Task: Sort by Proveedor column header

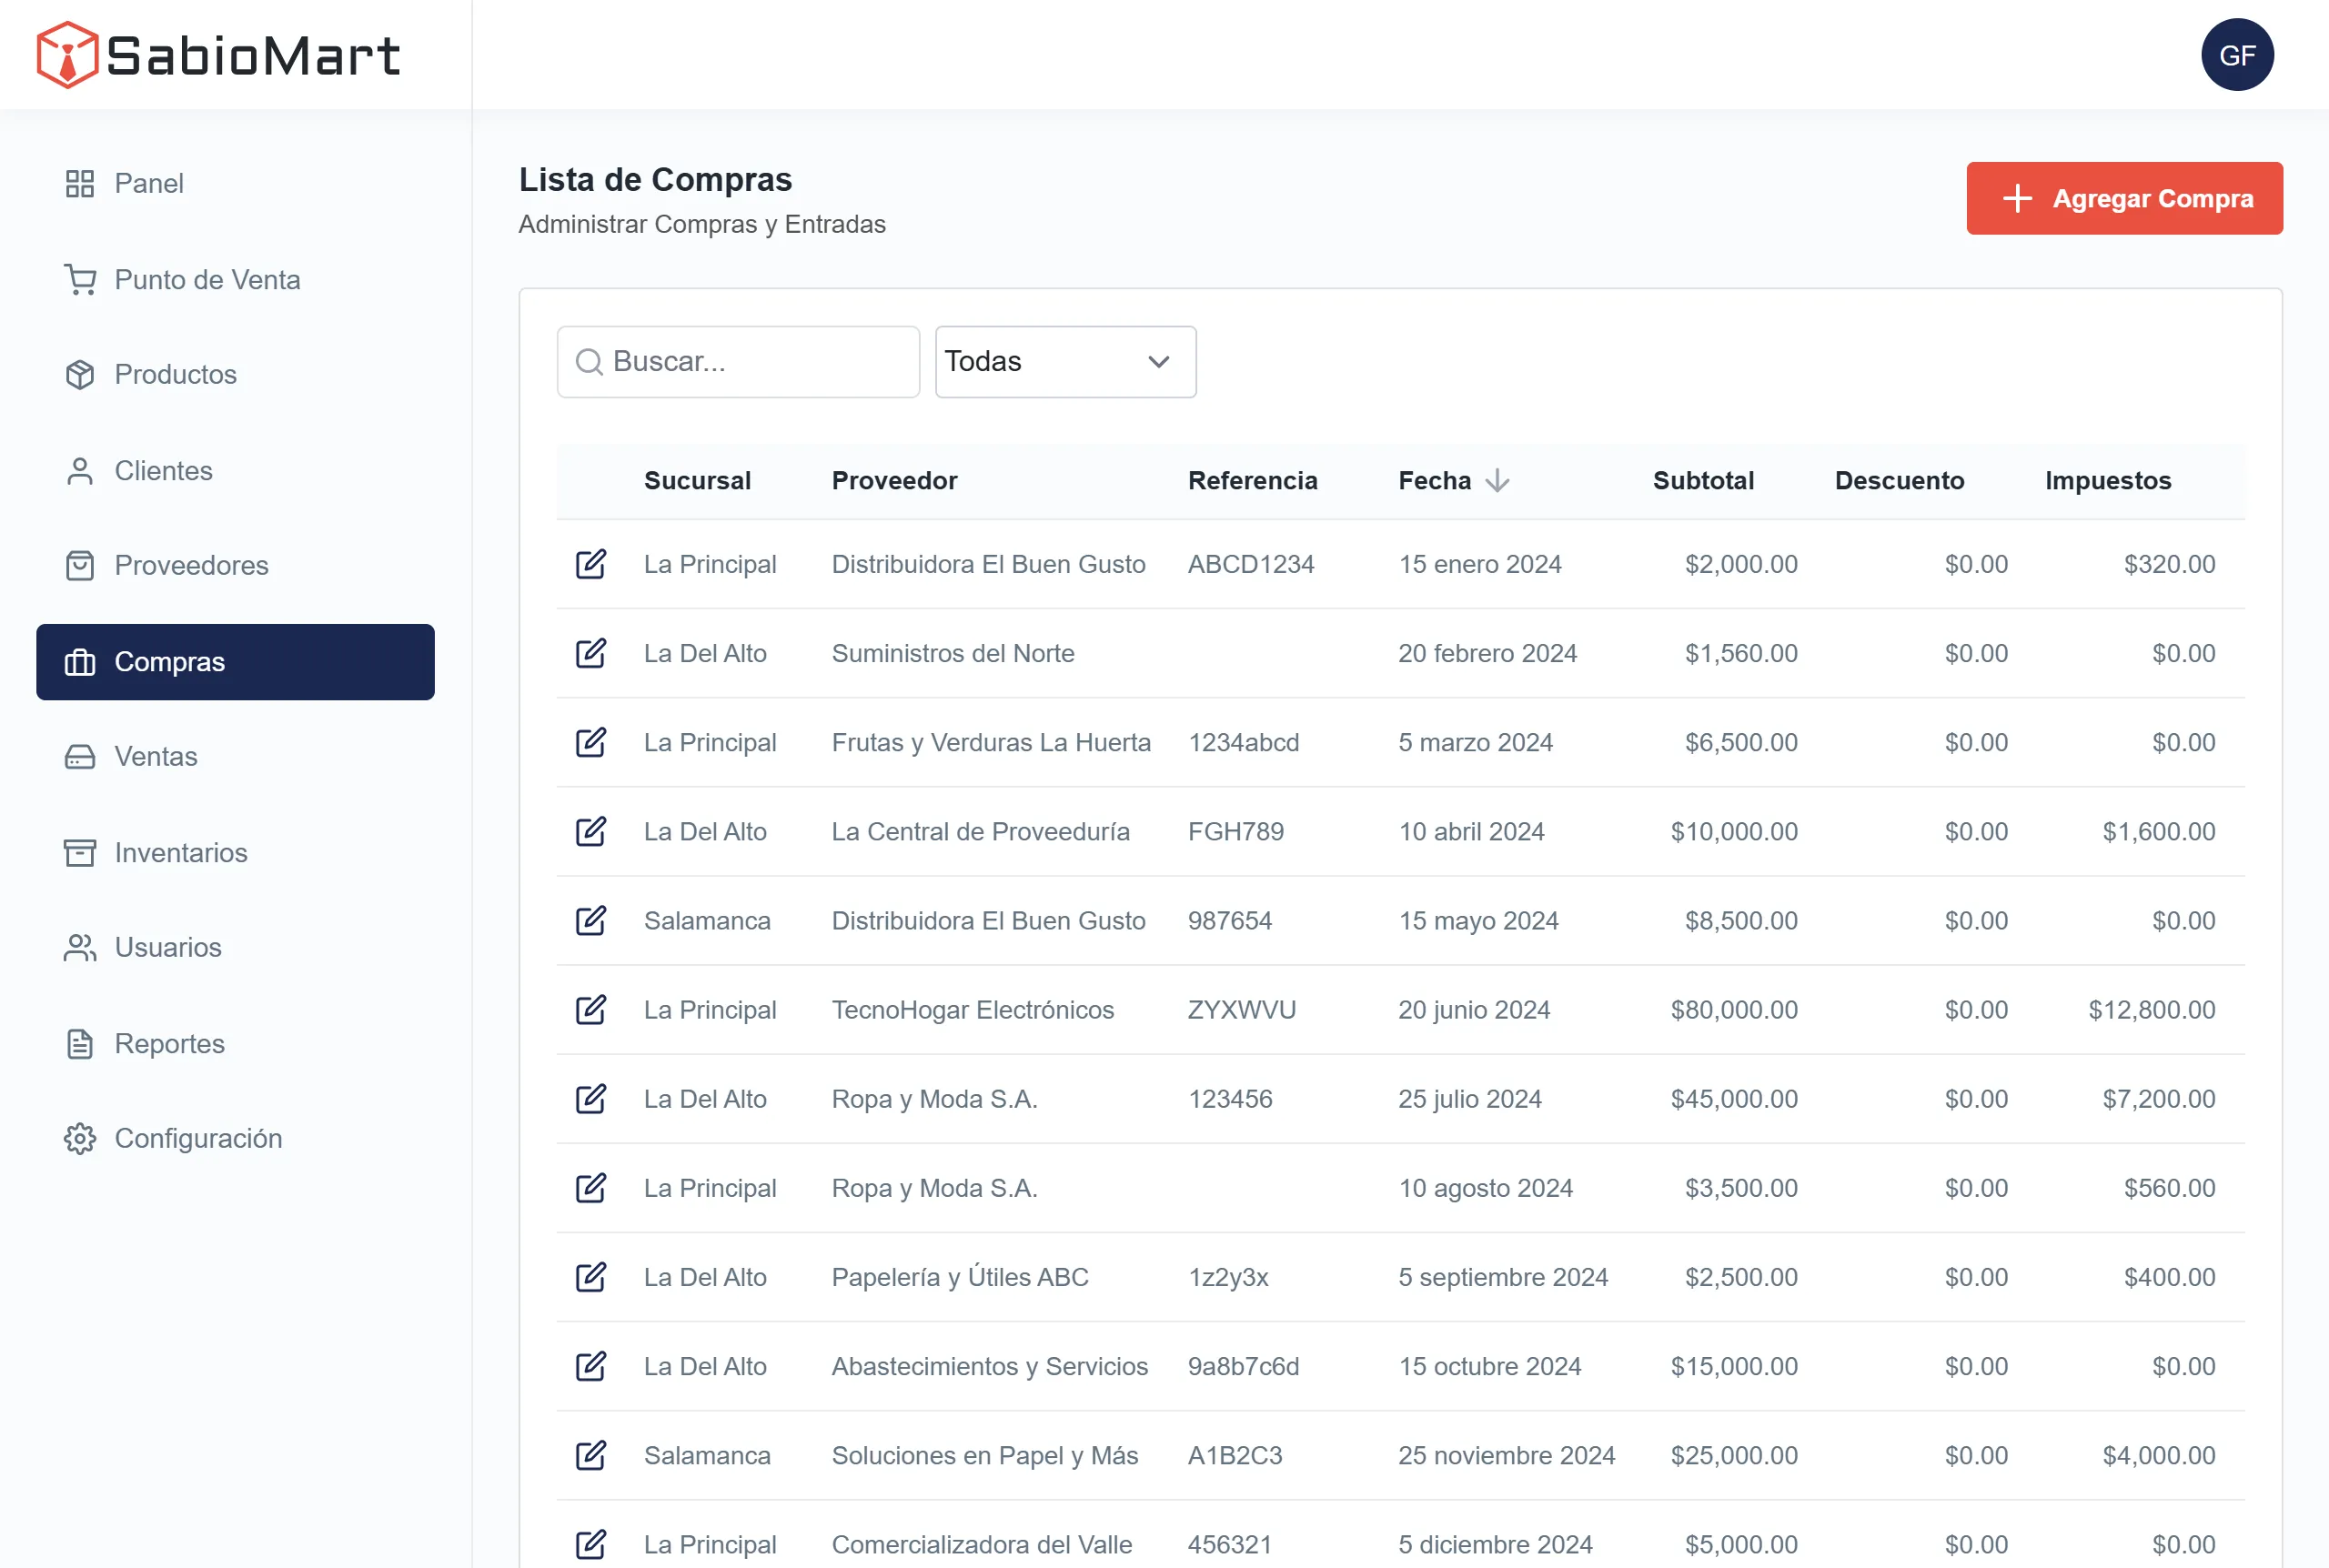Action: click(894, 481)
